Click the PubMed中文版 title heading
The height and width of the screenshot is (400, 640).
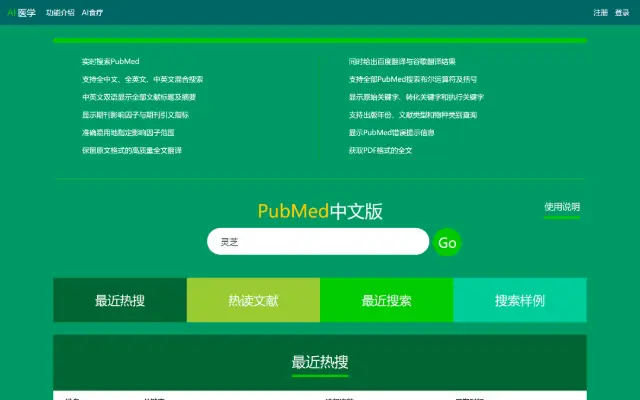(320, 211)
